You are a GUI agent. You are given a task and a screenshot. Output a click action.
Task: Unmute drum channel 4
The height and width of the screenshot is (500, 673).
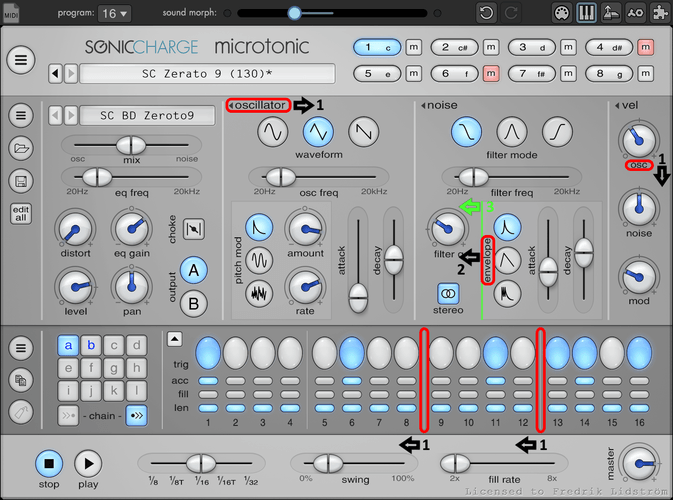point(646,47)
